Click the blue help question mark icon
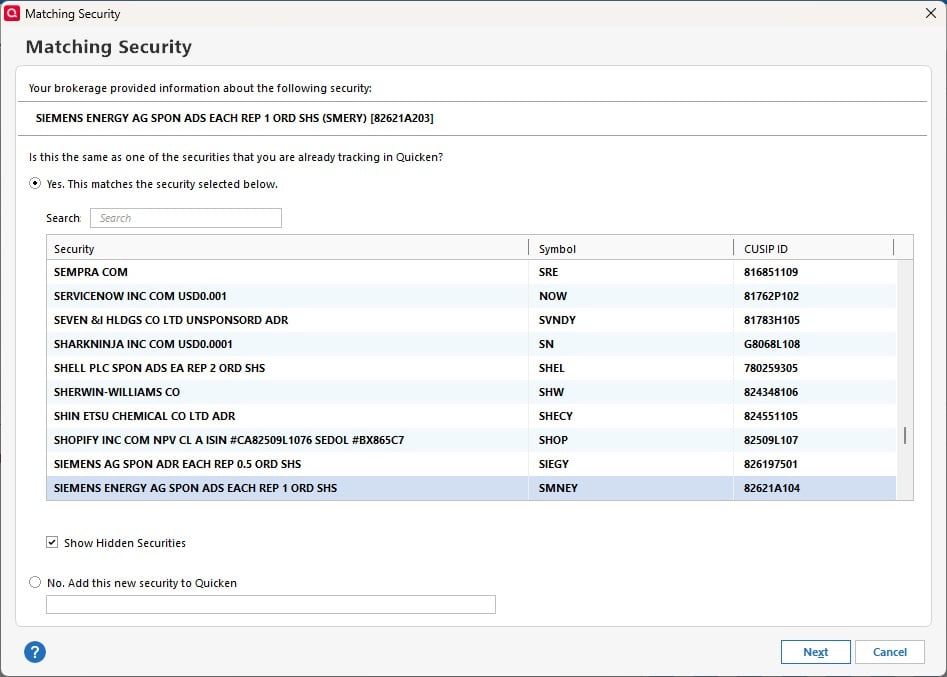The image size is (947, 677). click(x=35, y=652)
